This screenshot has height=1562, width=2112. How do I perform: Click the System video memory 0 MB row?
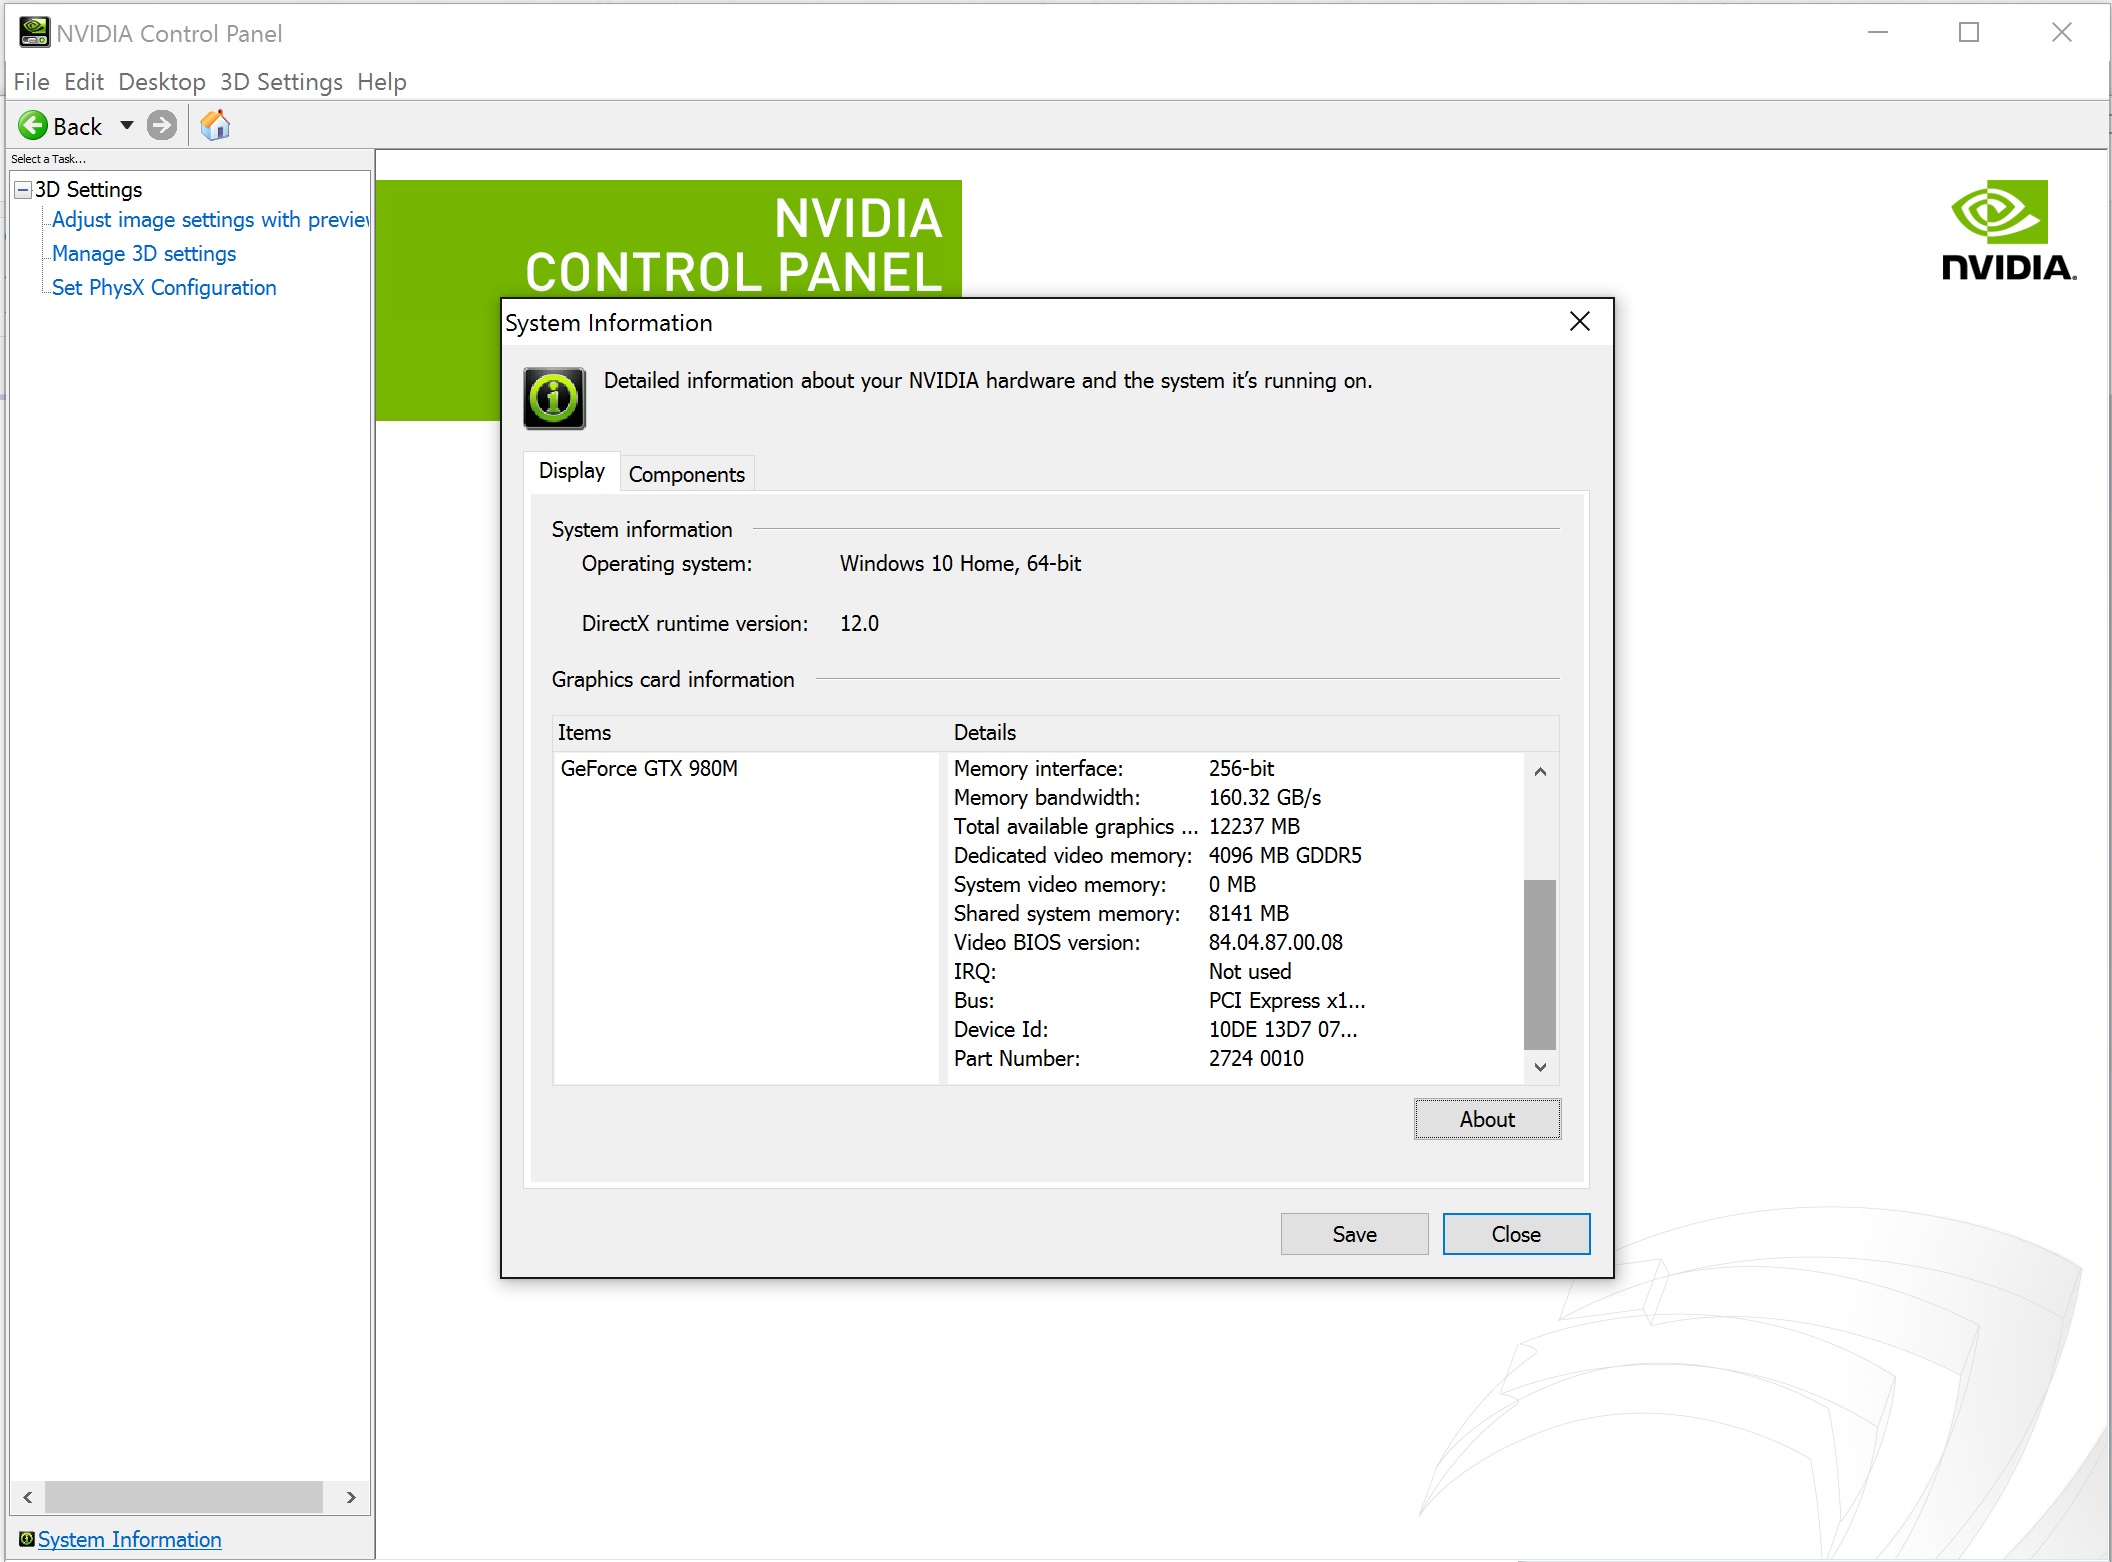1236,884
